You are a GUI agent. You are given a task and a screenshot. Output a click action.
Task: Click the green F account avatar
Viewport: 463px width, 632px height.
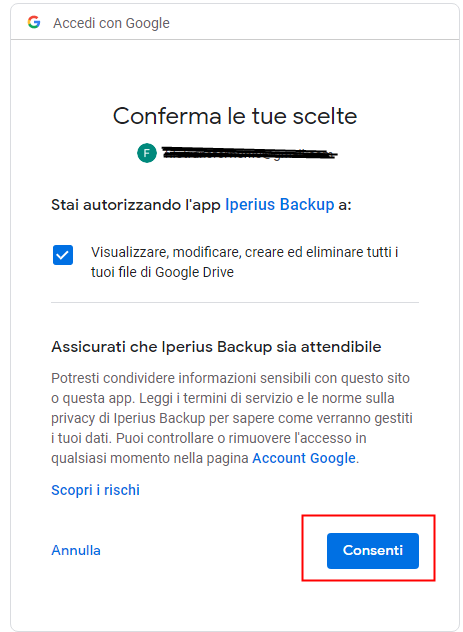[x=147, y=153]
